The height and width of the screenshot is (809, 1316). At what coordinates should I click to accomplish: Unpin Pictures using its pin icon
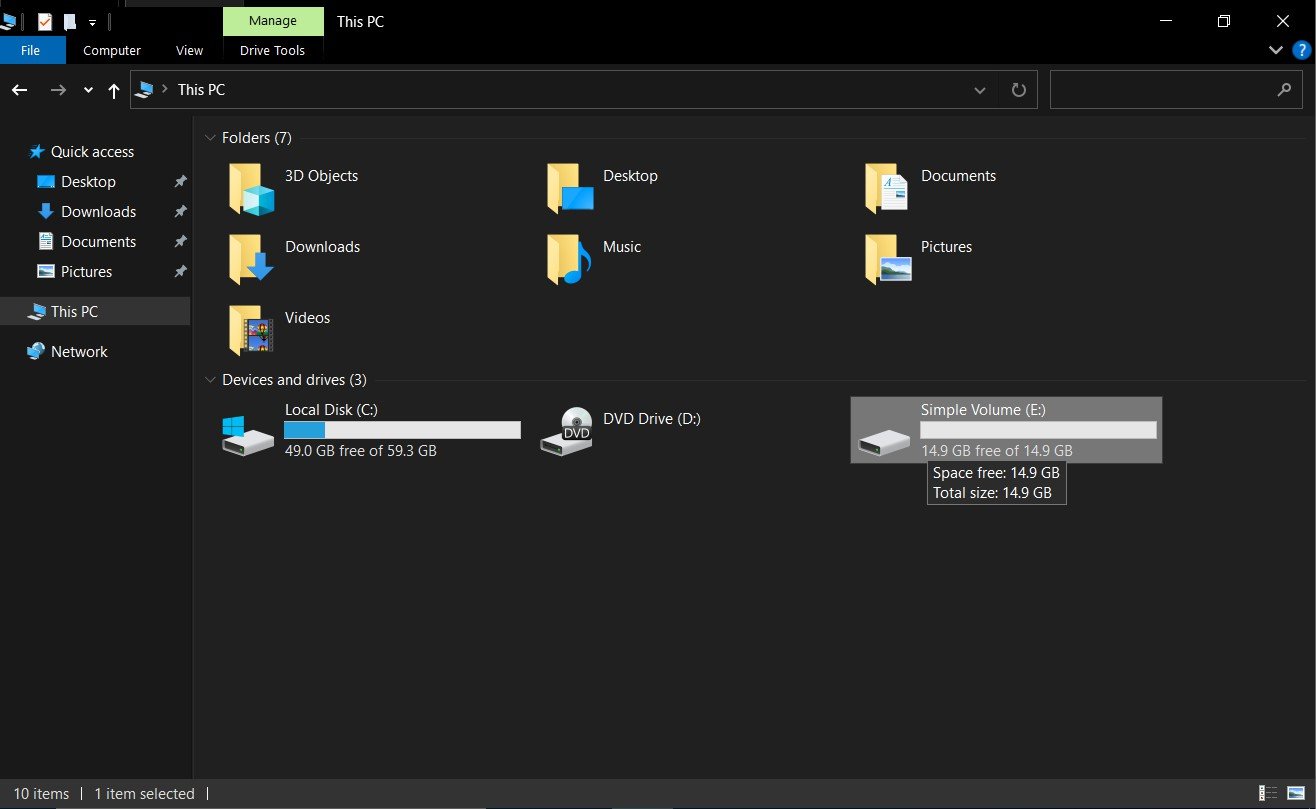tap(180, 272)
